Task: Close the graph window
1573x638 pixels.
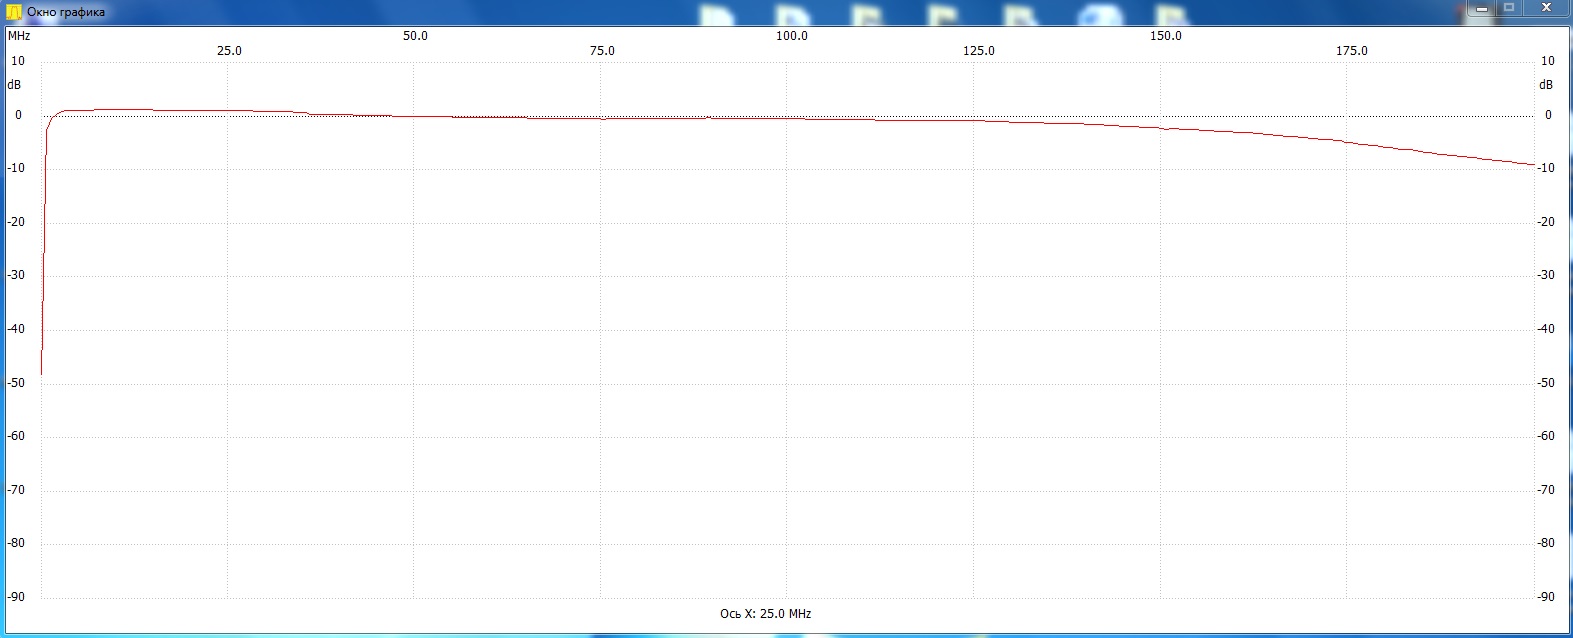Action: [x=1546, y=8]
